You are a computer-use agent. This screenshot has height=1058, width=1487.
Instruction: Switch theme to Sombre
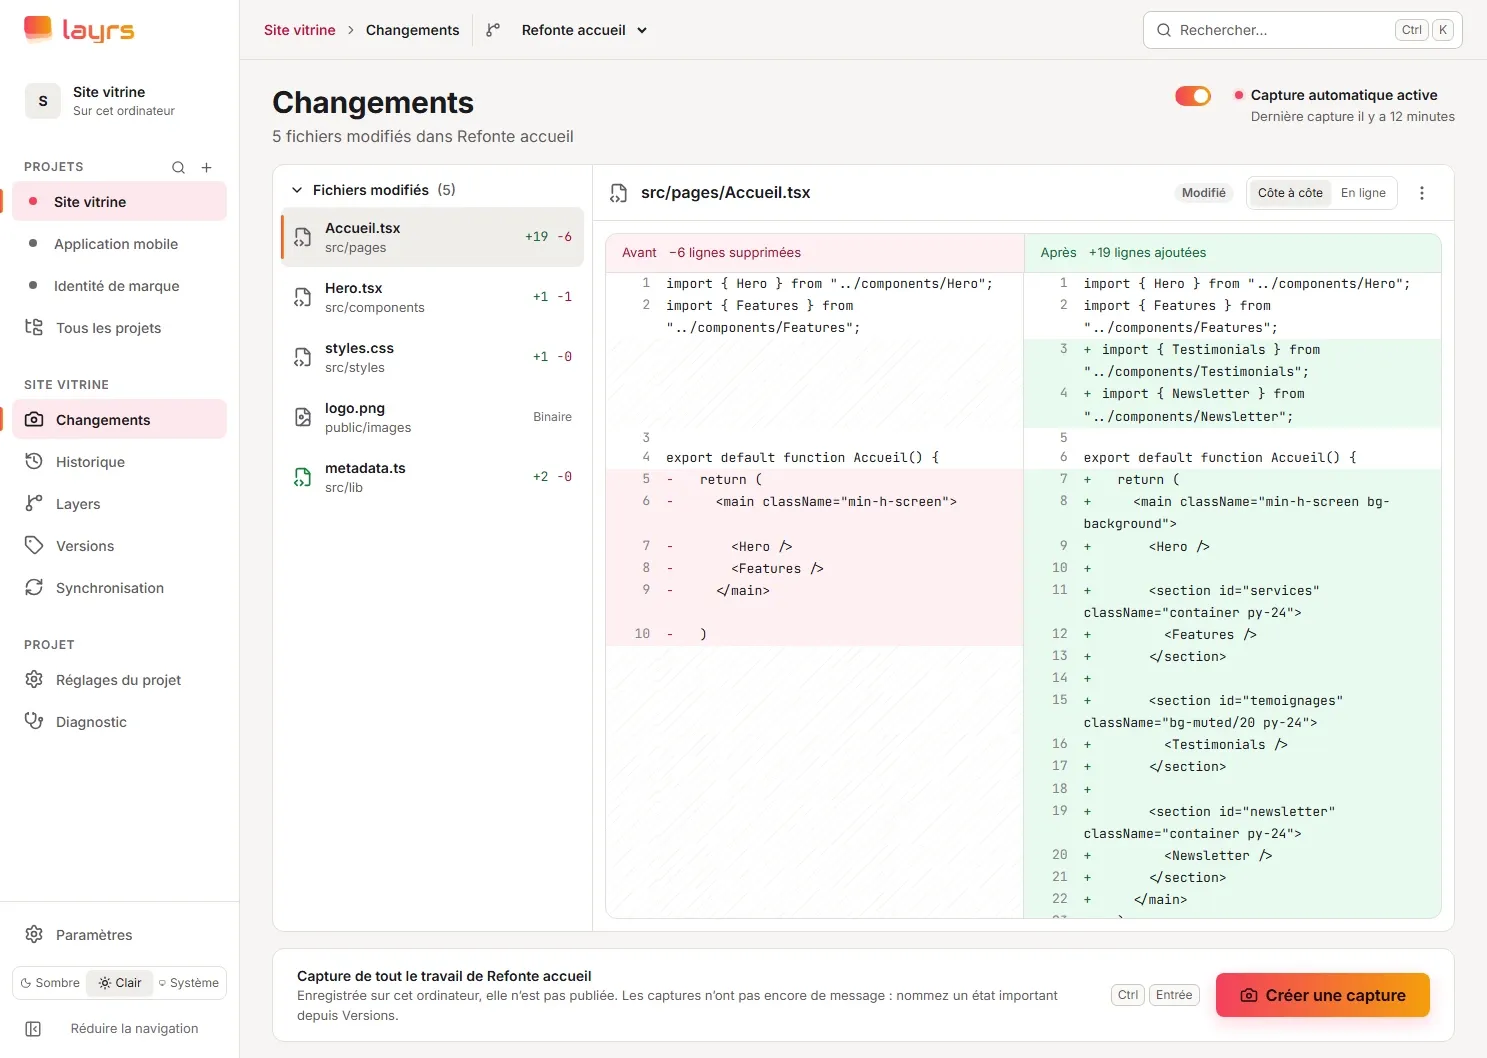pyautogui.click(x=50, y=983)
